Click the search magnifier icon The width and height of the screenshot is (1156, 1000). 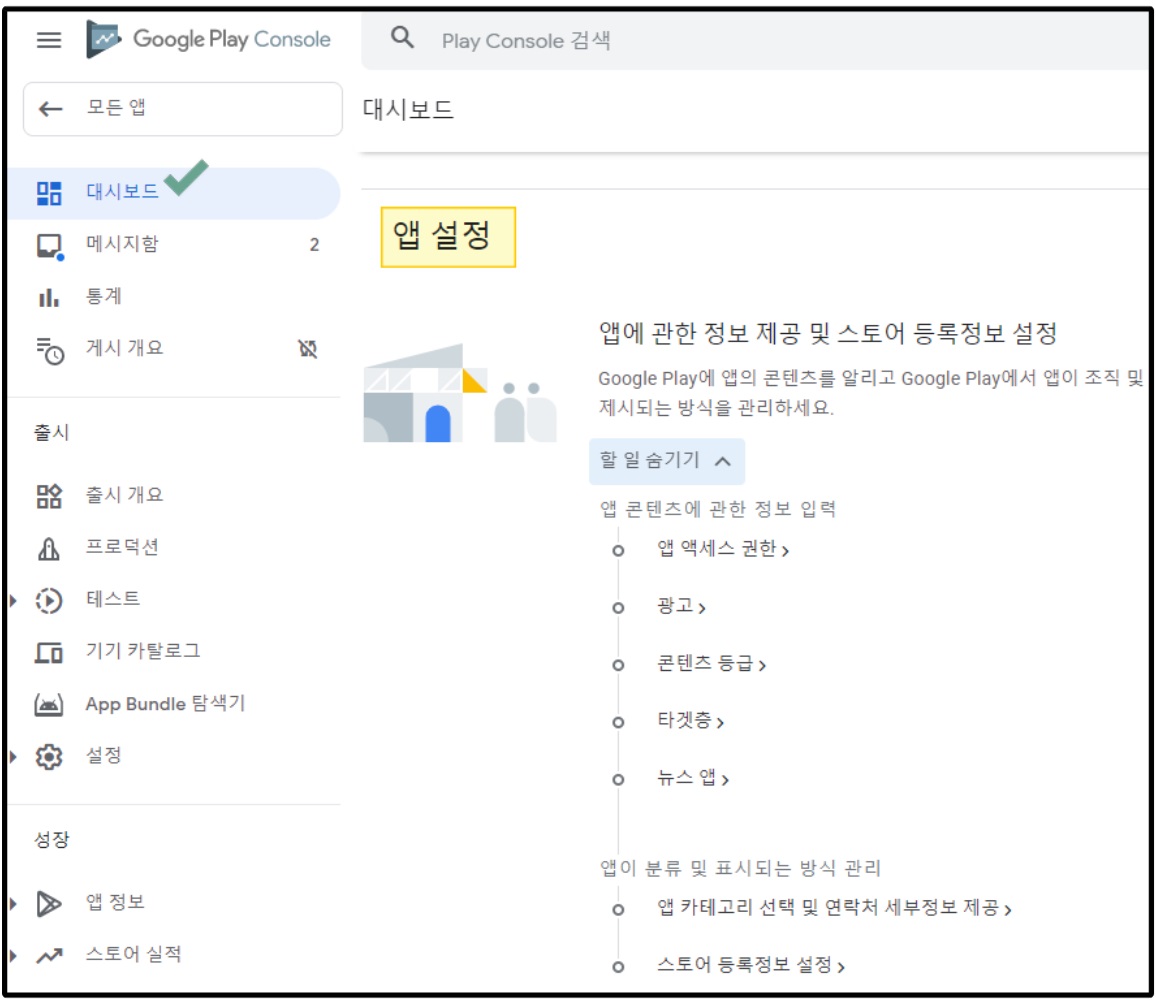(x=402, y=37)
